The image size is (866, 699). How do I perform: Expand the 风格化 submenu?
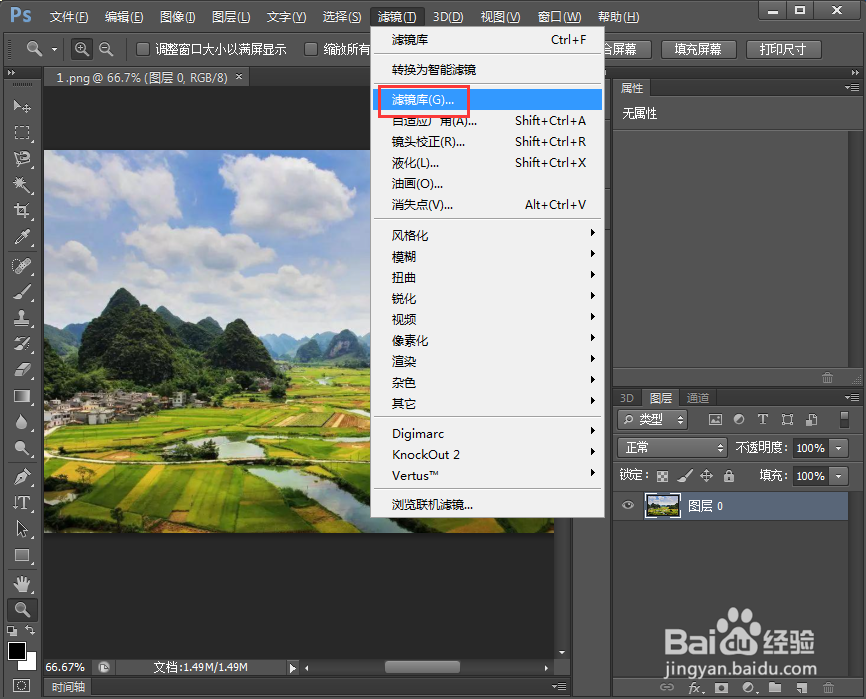pos(488,235)
